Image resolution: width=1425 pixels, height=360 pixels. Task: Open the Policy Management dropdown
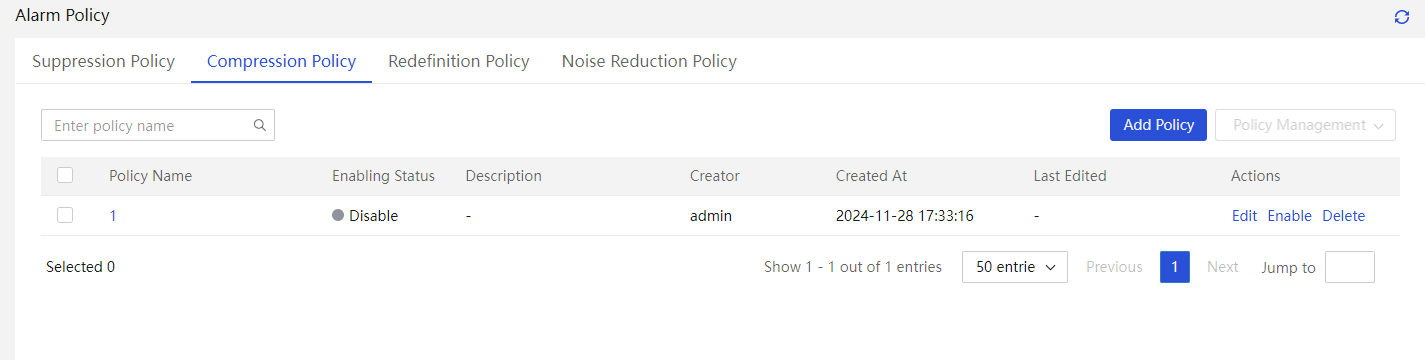point(1305,125)
